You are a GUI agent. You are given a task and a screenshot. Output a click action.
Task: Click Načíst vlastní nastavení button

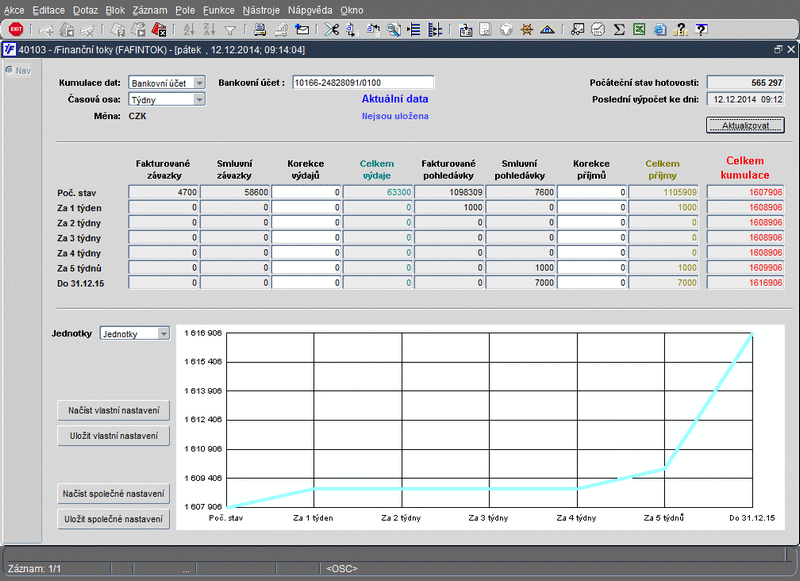tap(114, 411)
